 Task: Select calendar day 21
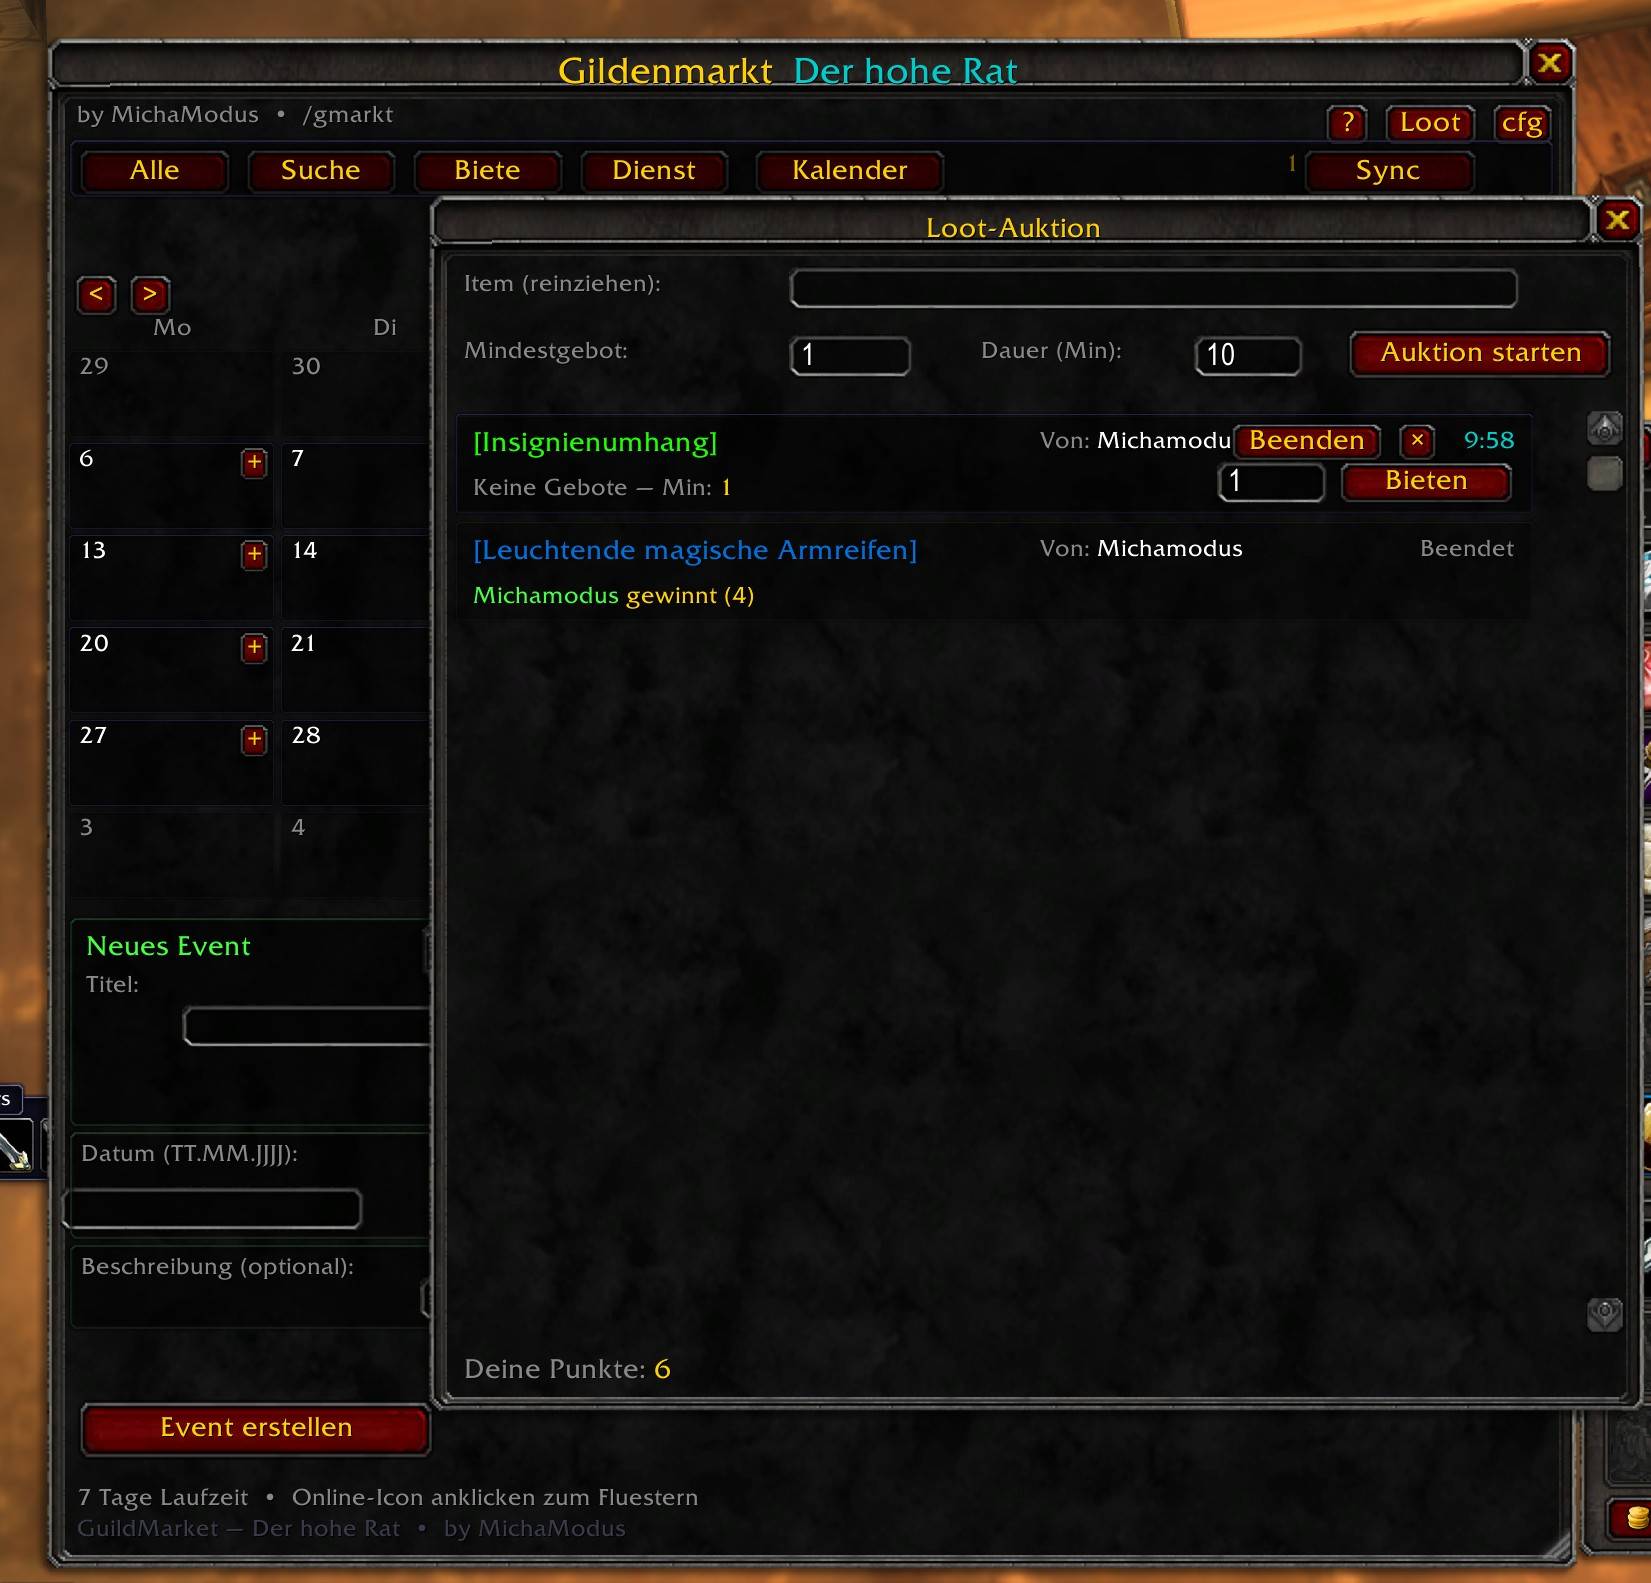[x=356, y=670]
